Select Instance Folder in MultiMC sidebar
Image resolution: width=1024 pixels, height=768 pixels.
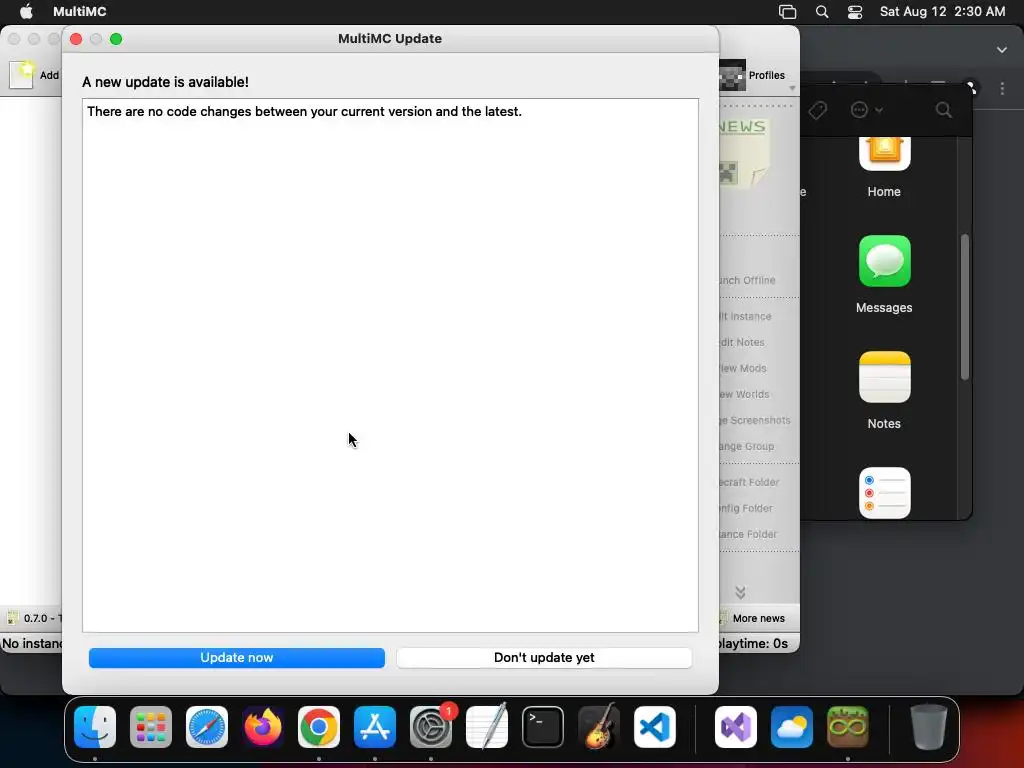click(748, 534)
